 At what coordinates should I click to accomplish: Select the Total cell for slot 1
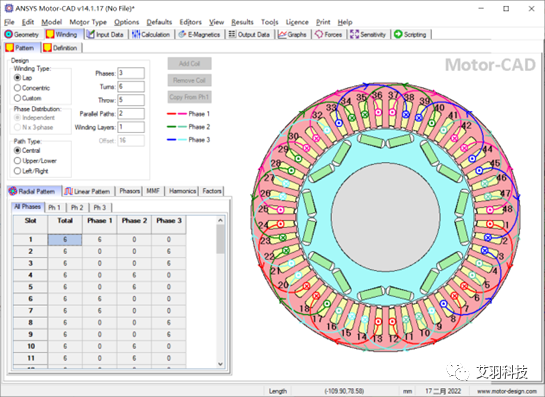tap(65, 240)
